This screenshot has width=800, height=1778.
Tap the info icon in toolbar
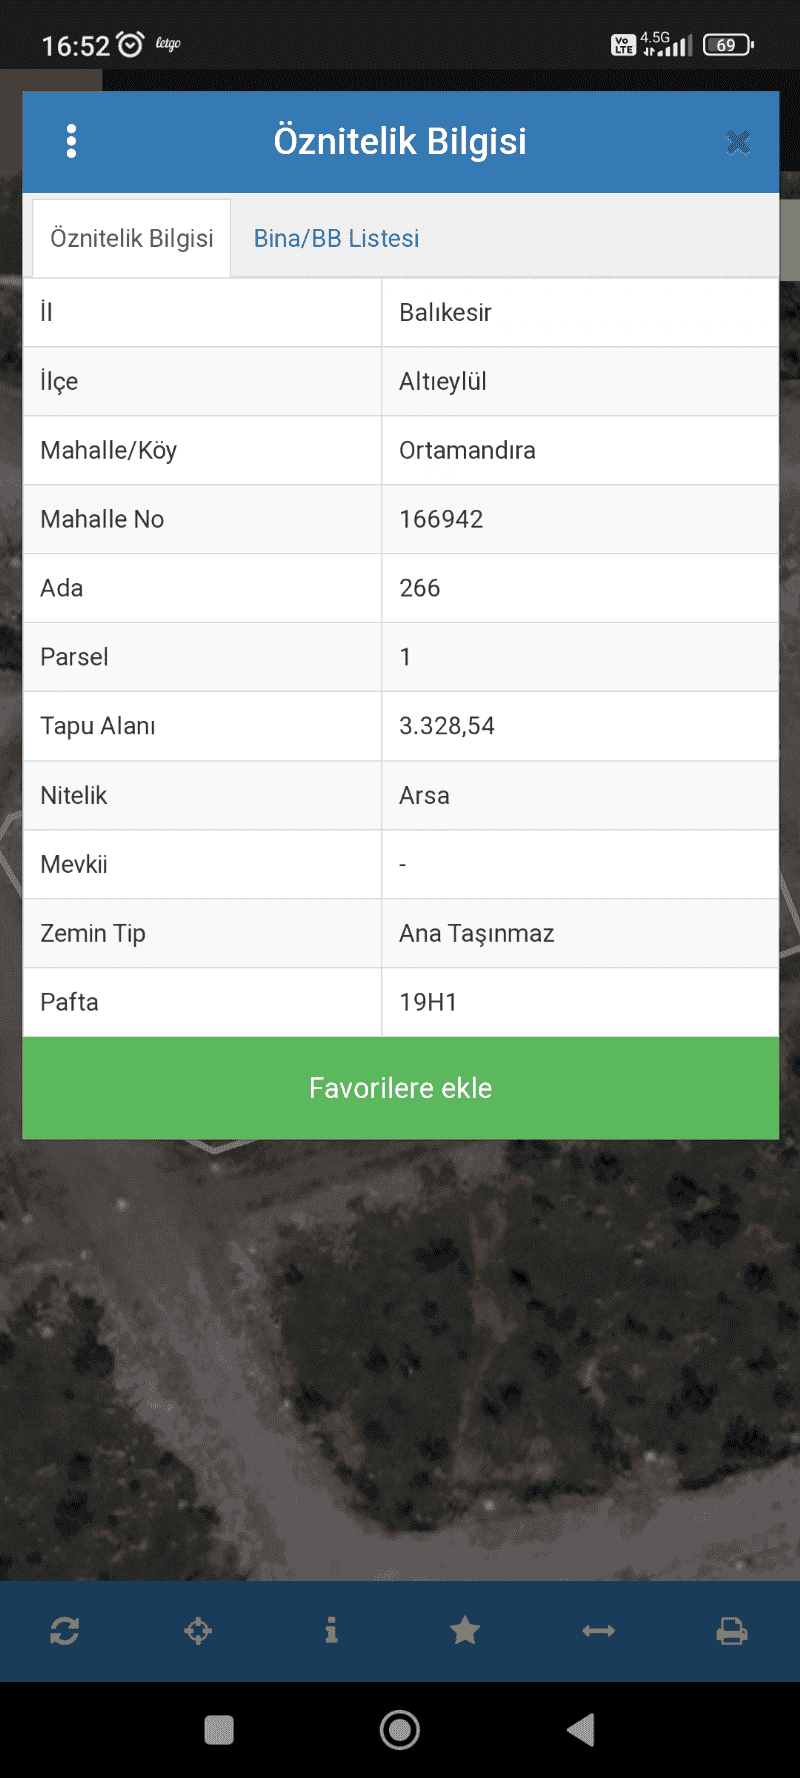pyautogui.click(x=331, y=1631)
